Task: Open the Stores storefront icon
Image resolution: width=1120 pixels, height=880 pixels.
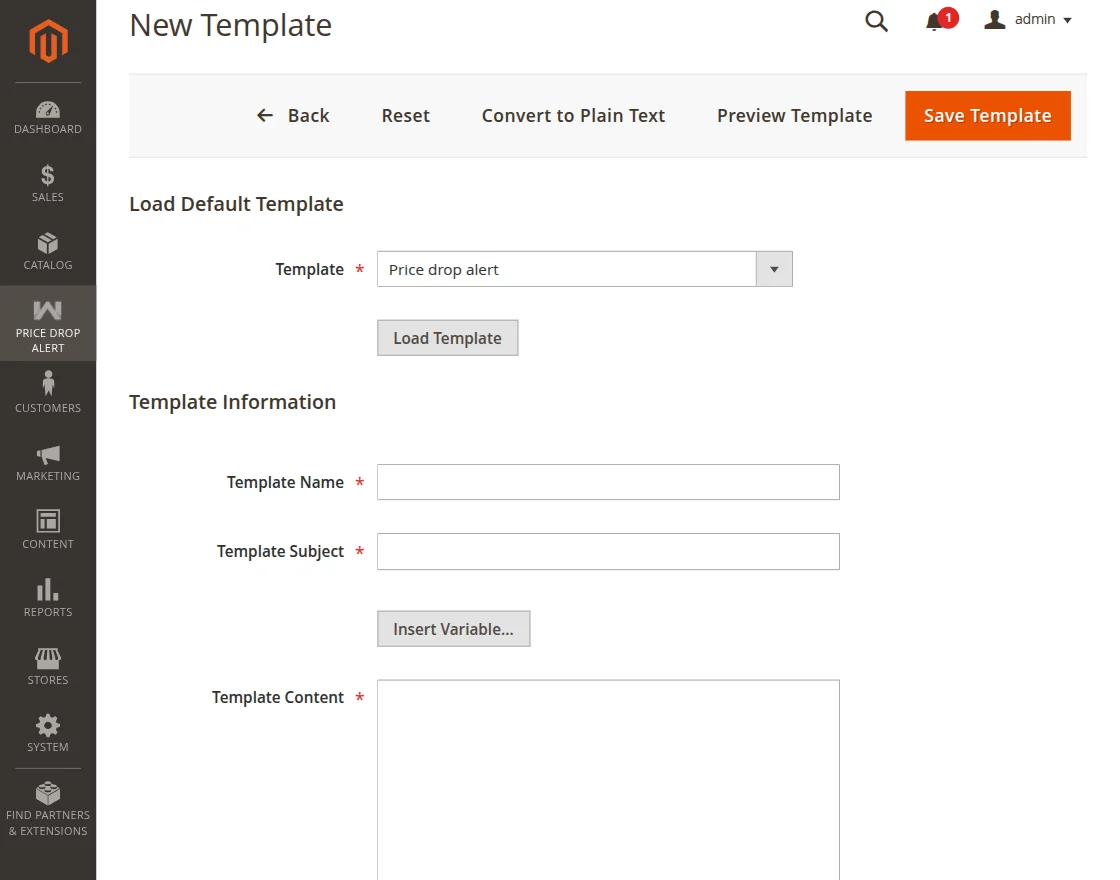Action: 48,658
